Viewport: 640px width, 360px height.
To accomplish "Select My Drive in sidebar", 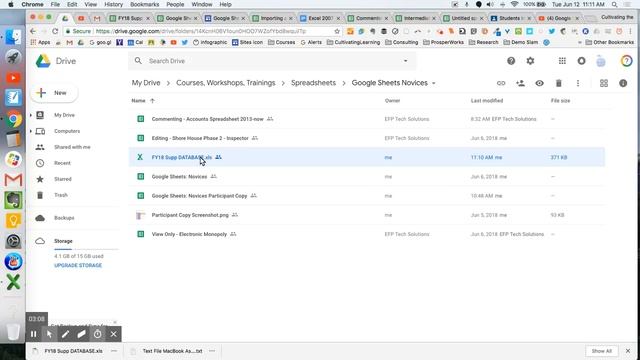I will tap(64, 115).
